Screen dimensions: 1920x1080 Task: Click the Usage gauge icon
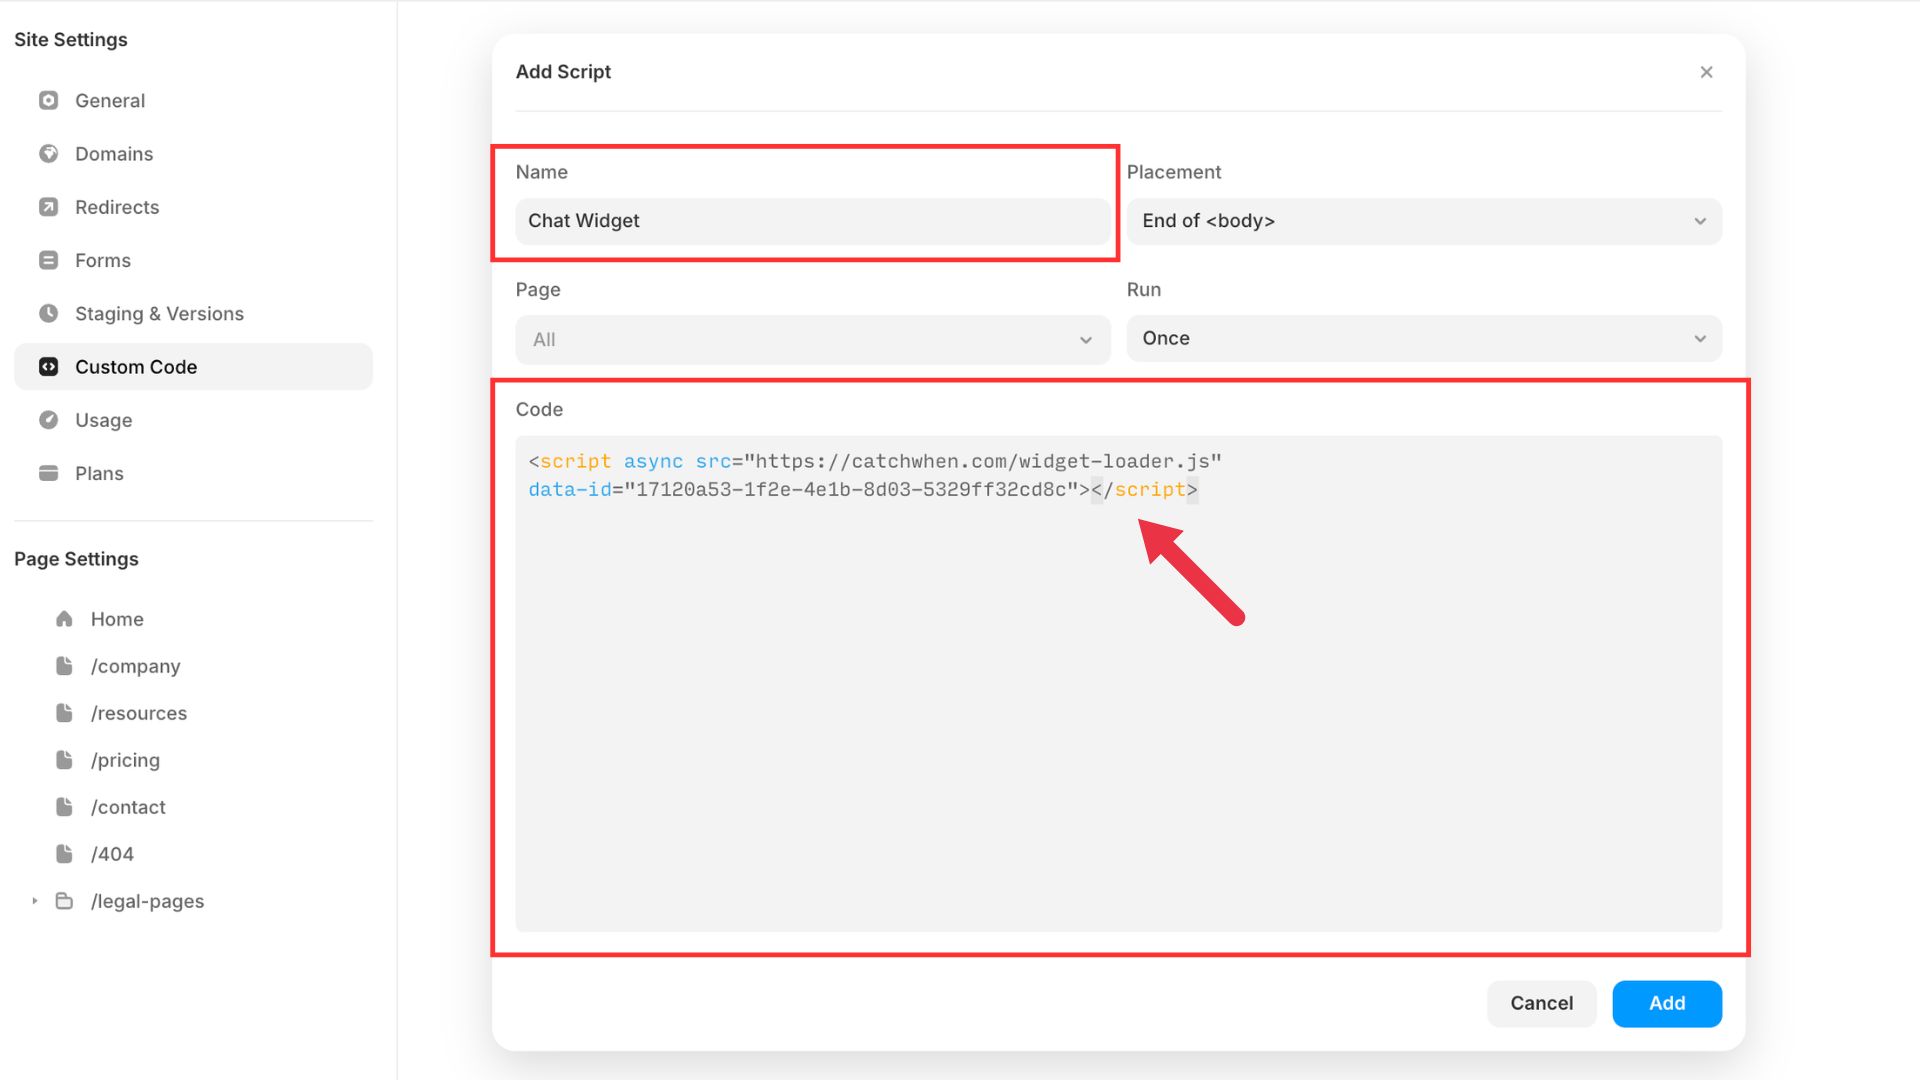pos(48,420)
